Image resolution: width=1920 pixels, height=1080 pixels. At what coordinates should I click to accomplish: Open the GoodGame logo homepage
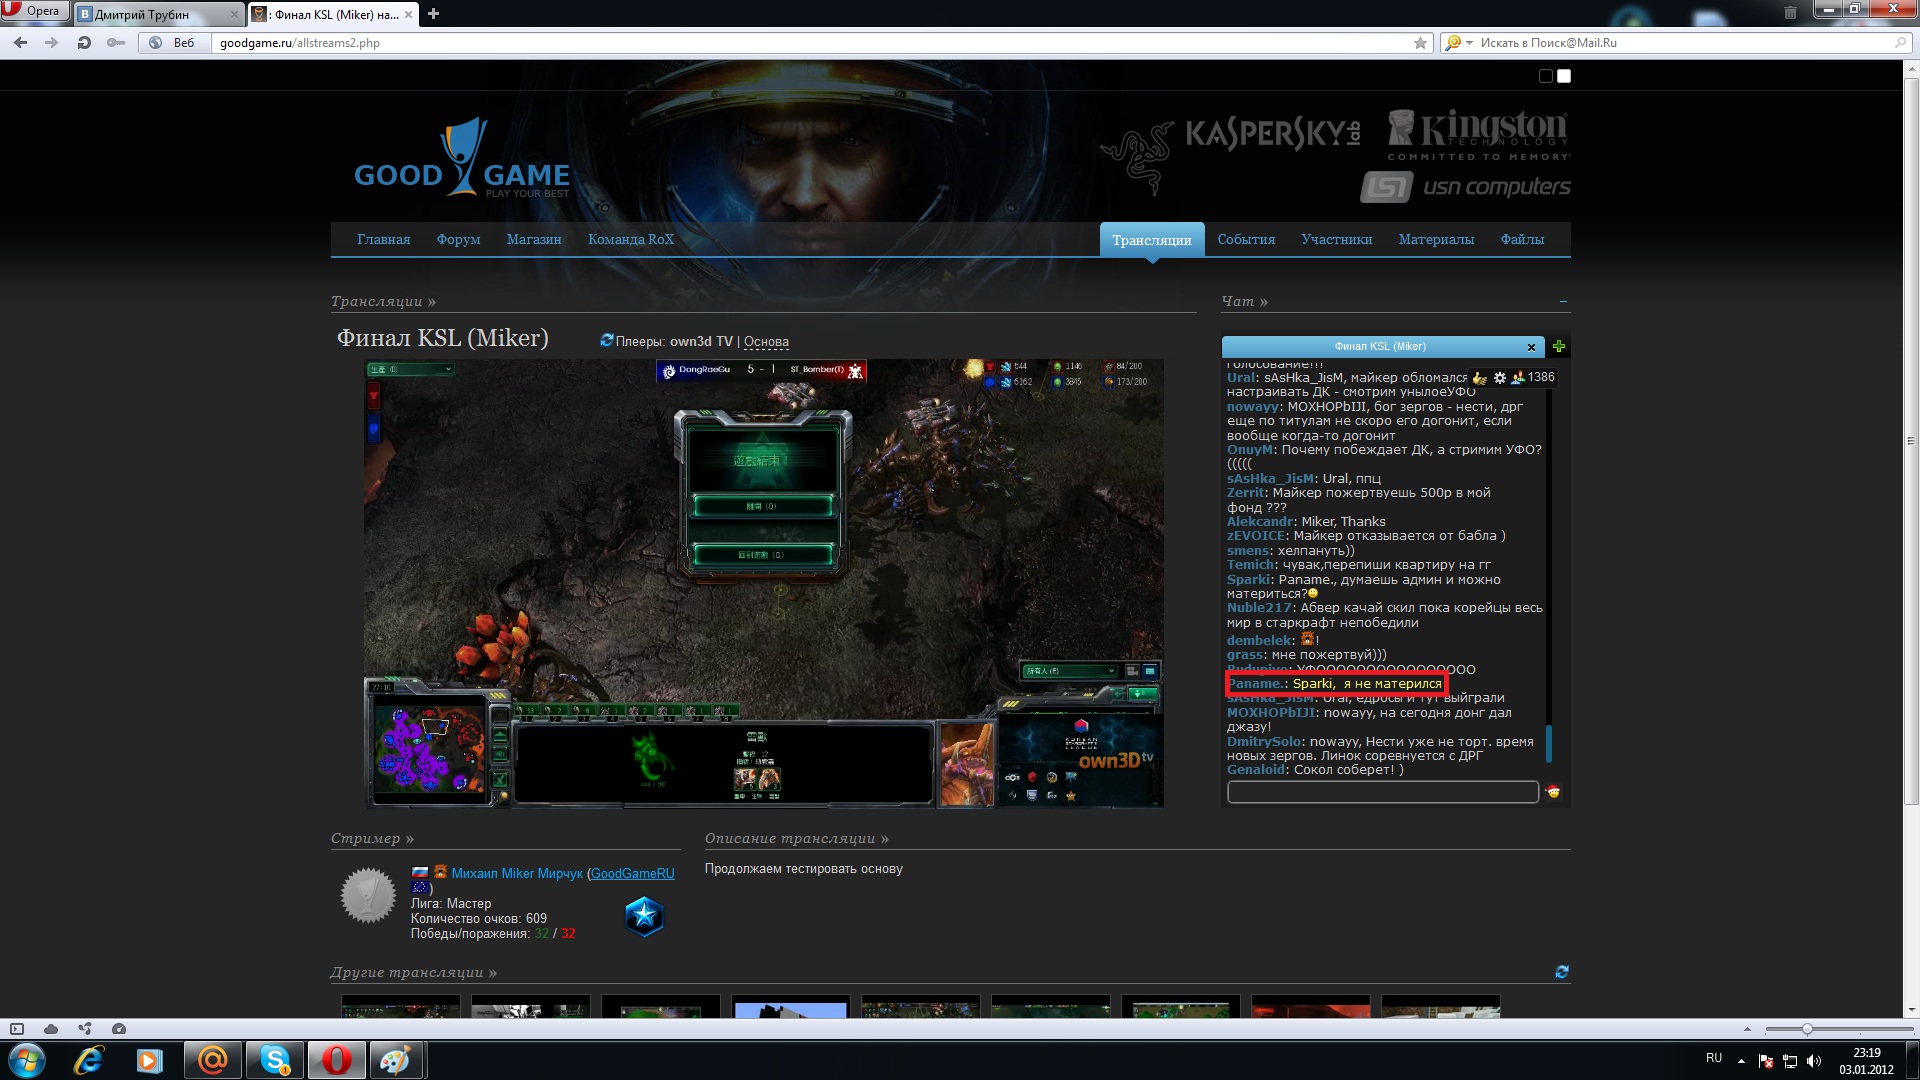(461, 160)
